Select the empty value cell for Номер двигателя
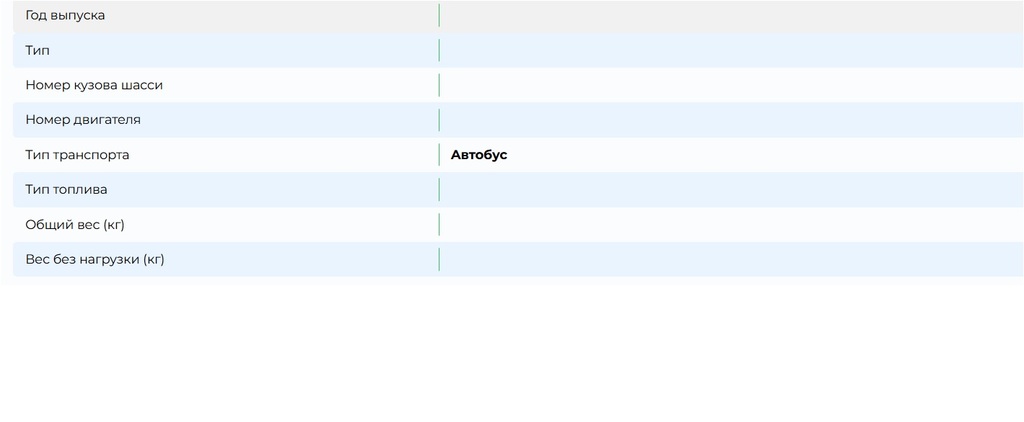1024x422 pixels. coord(730,120)
